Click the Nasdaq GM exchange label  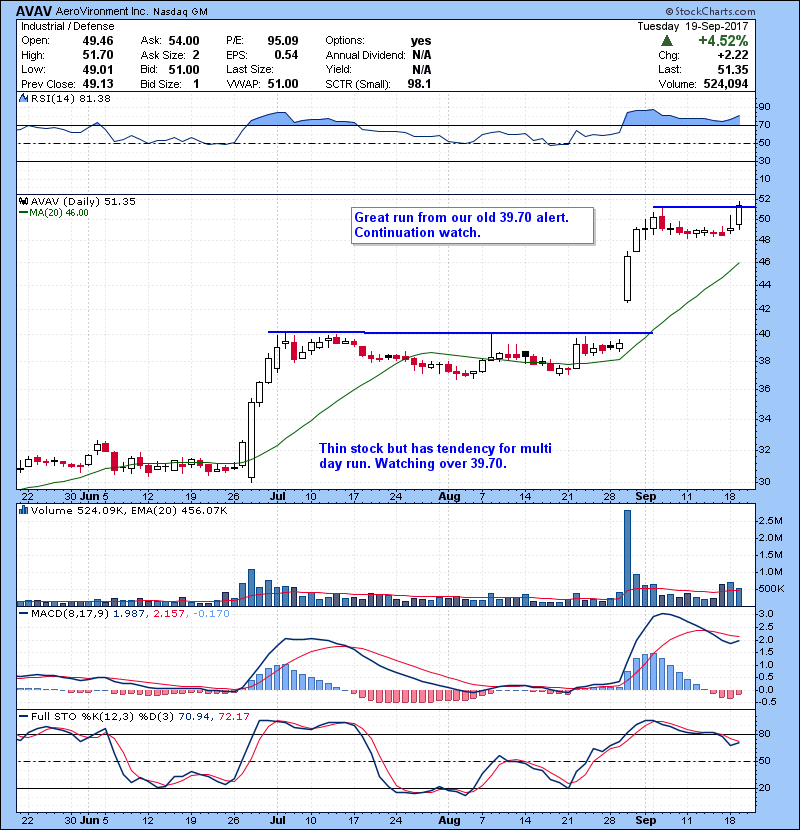click(181, 12)
